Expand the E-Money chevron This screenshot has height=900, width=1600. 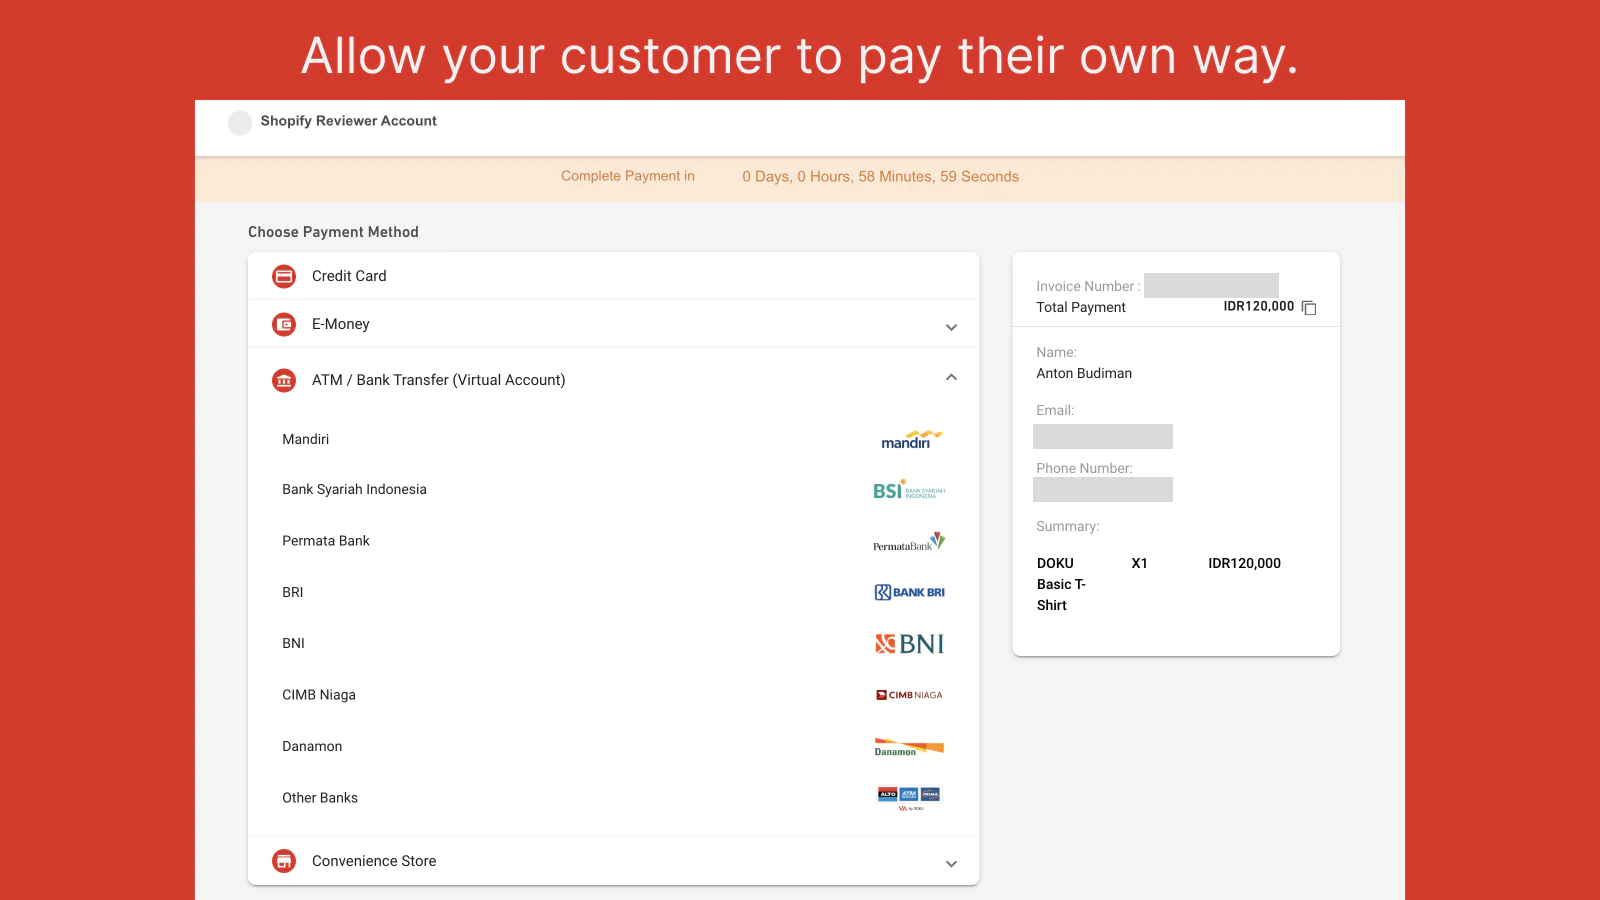click(x=951, y=327)
